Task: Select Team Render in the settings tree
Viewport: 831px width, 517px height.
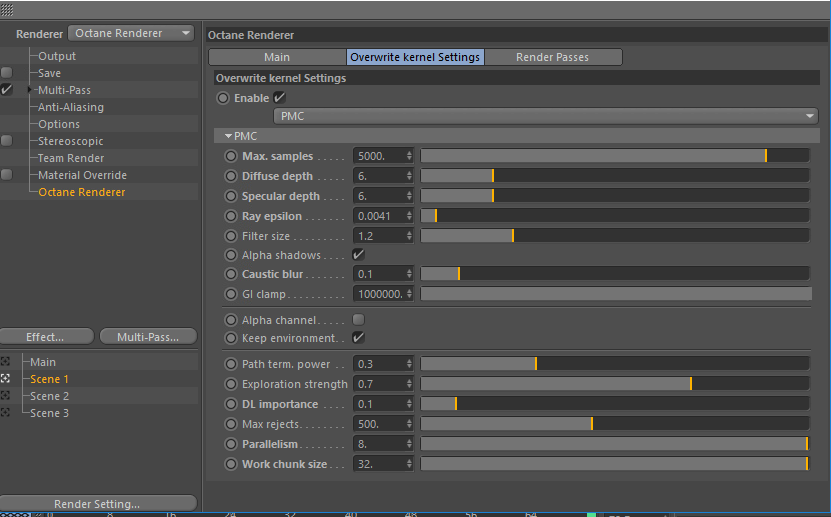Action: [70, 158]
